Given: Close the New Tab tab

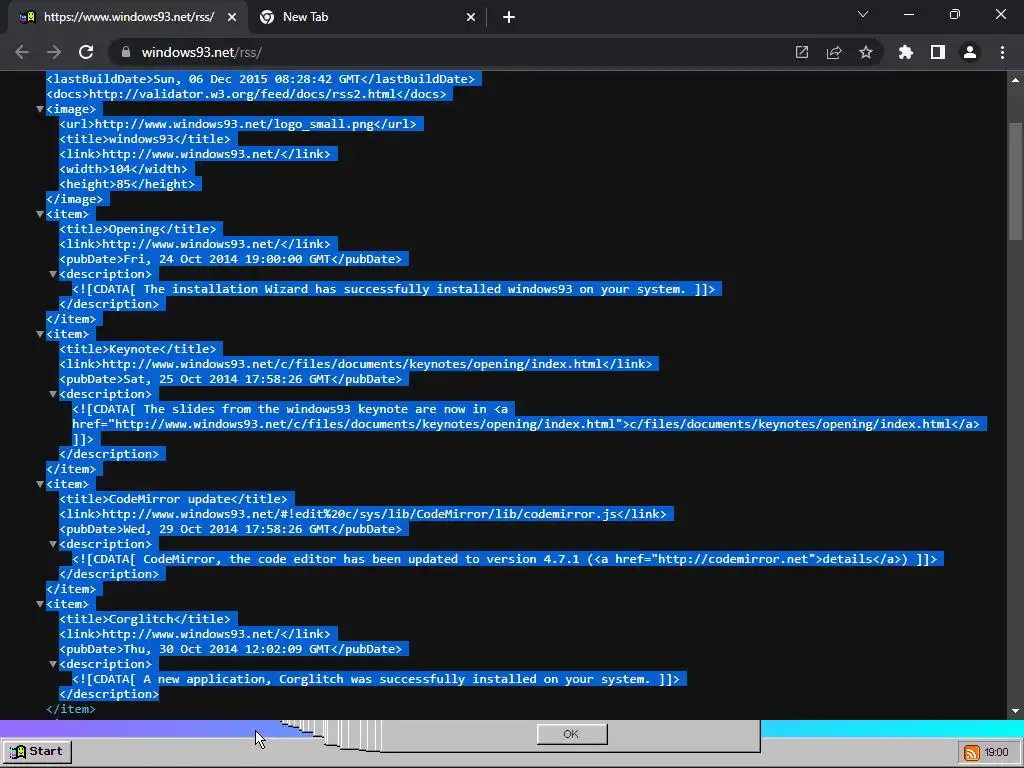Looking at the screenshot, I should pyautogui.click(x=471, y=17).
